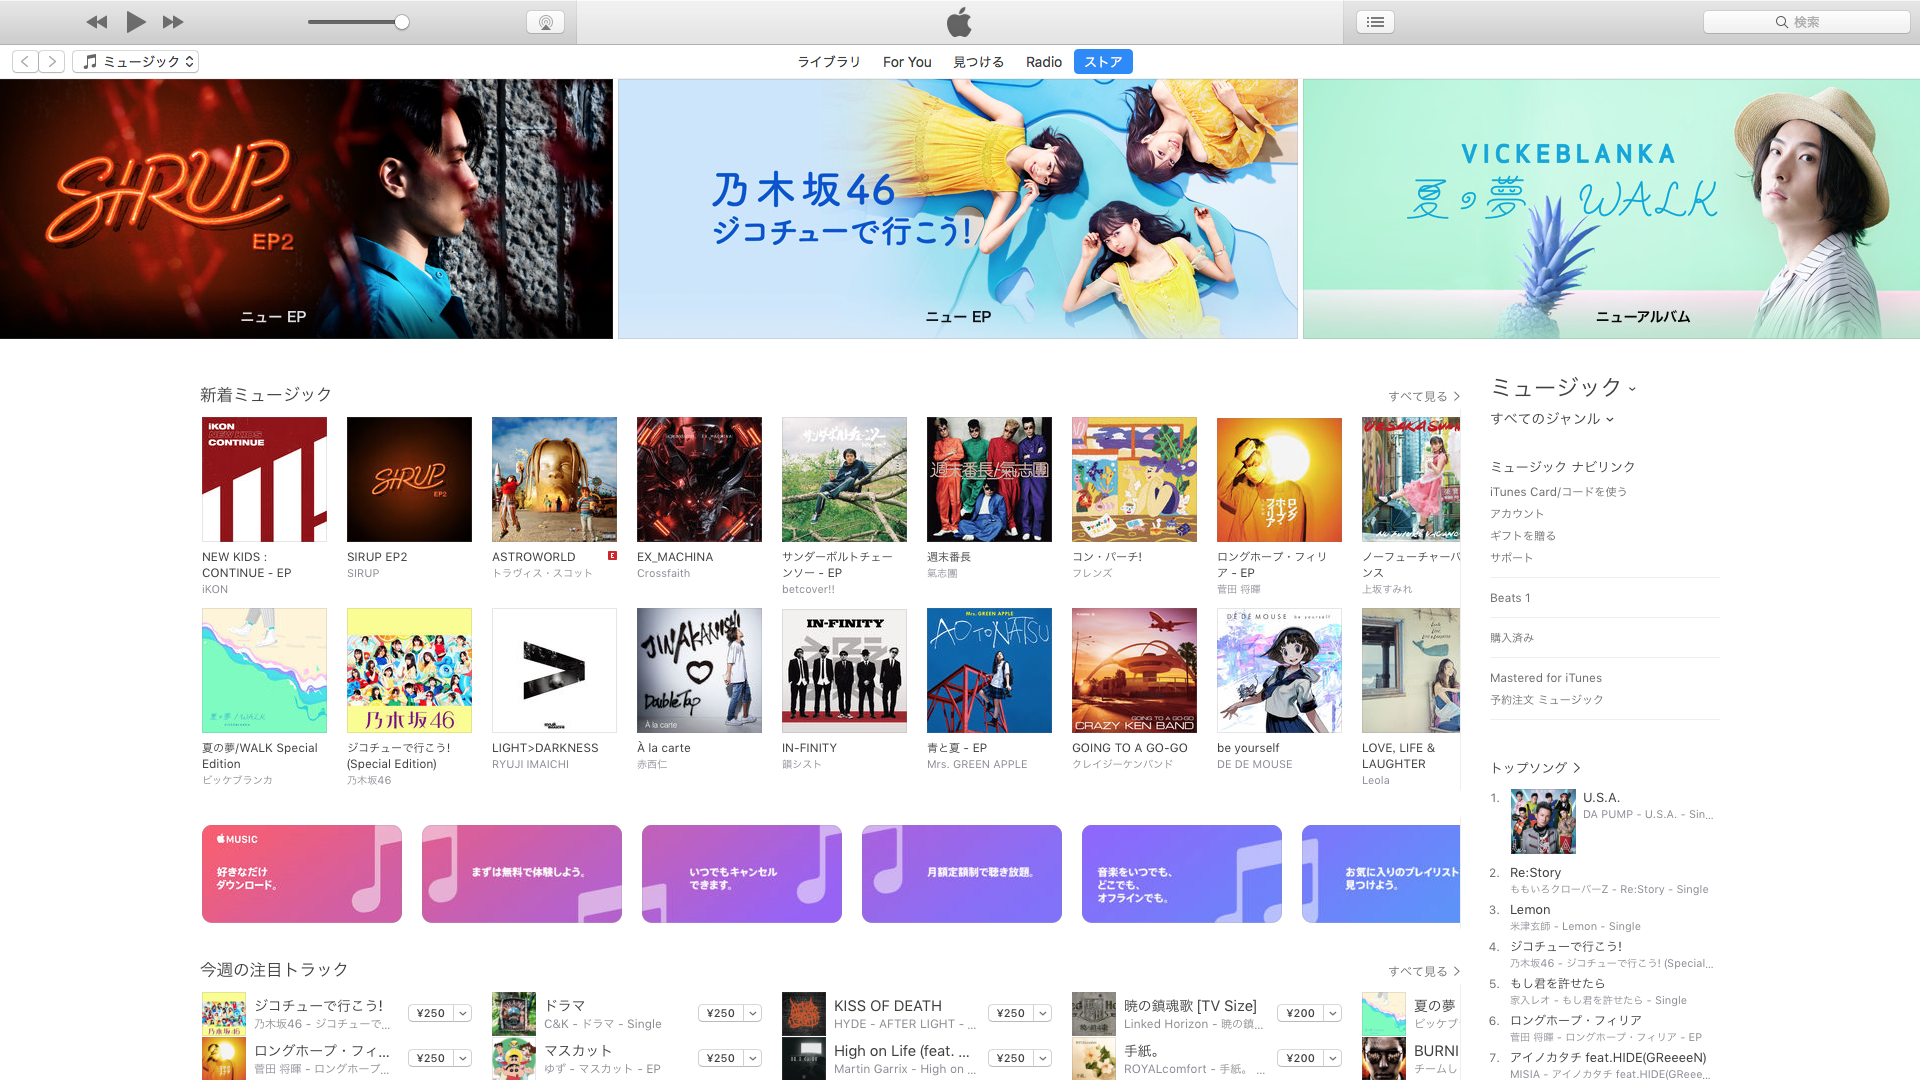1920x1080 pixels.
Task: Open the コン・パーチ! album cover
Action: click(x=1134, y=479)
